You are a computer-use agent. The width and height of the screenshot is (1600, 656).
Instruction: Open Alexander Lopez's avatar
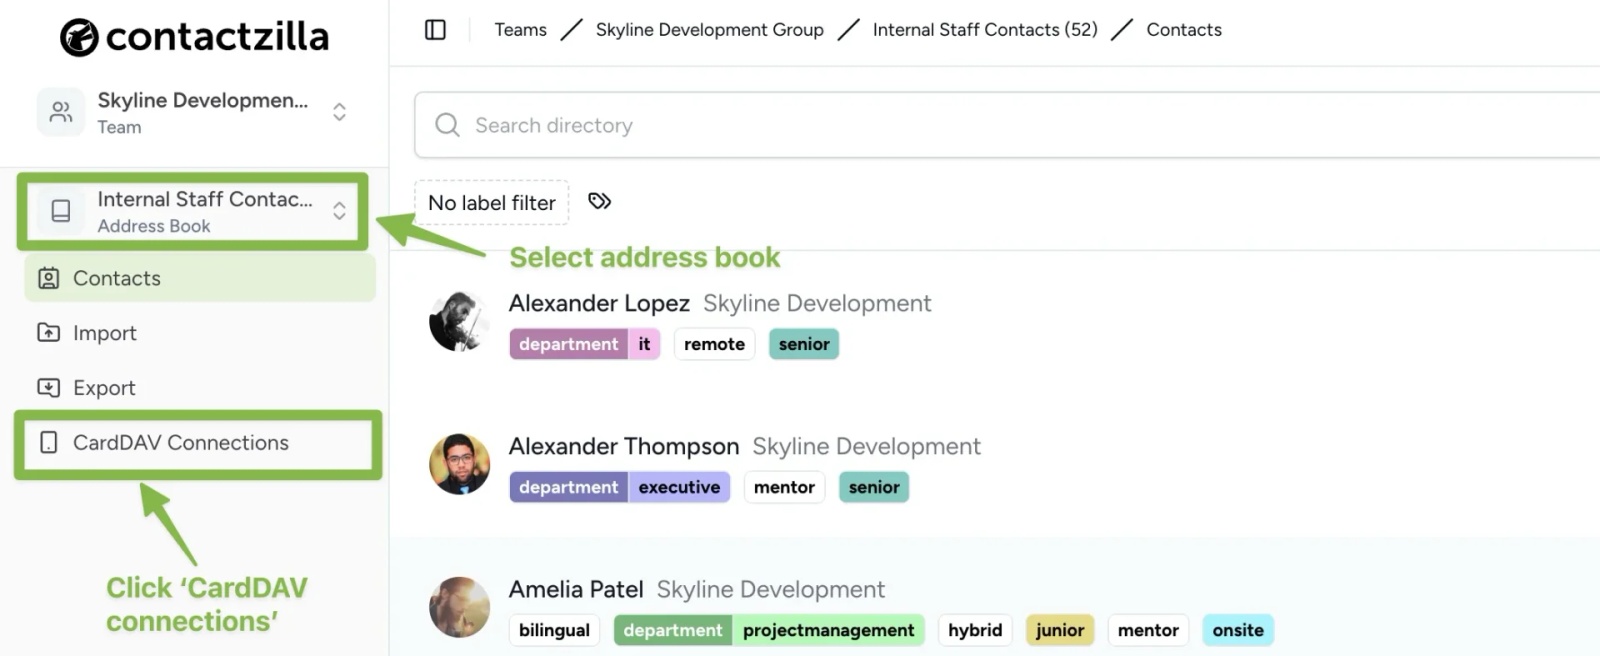(459, 321)
